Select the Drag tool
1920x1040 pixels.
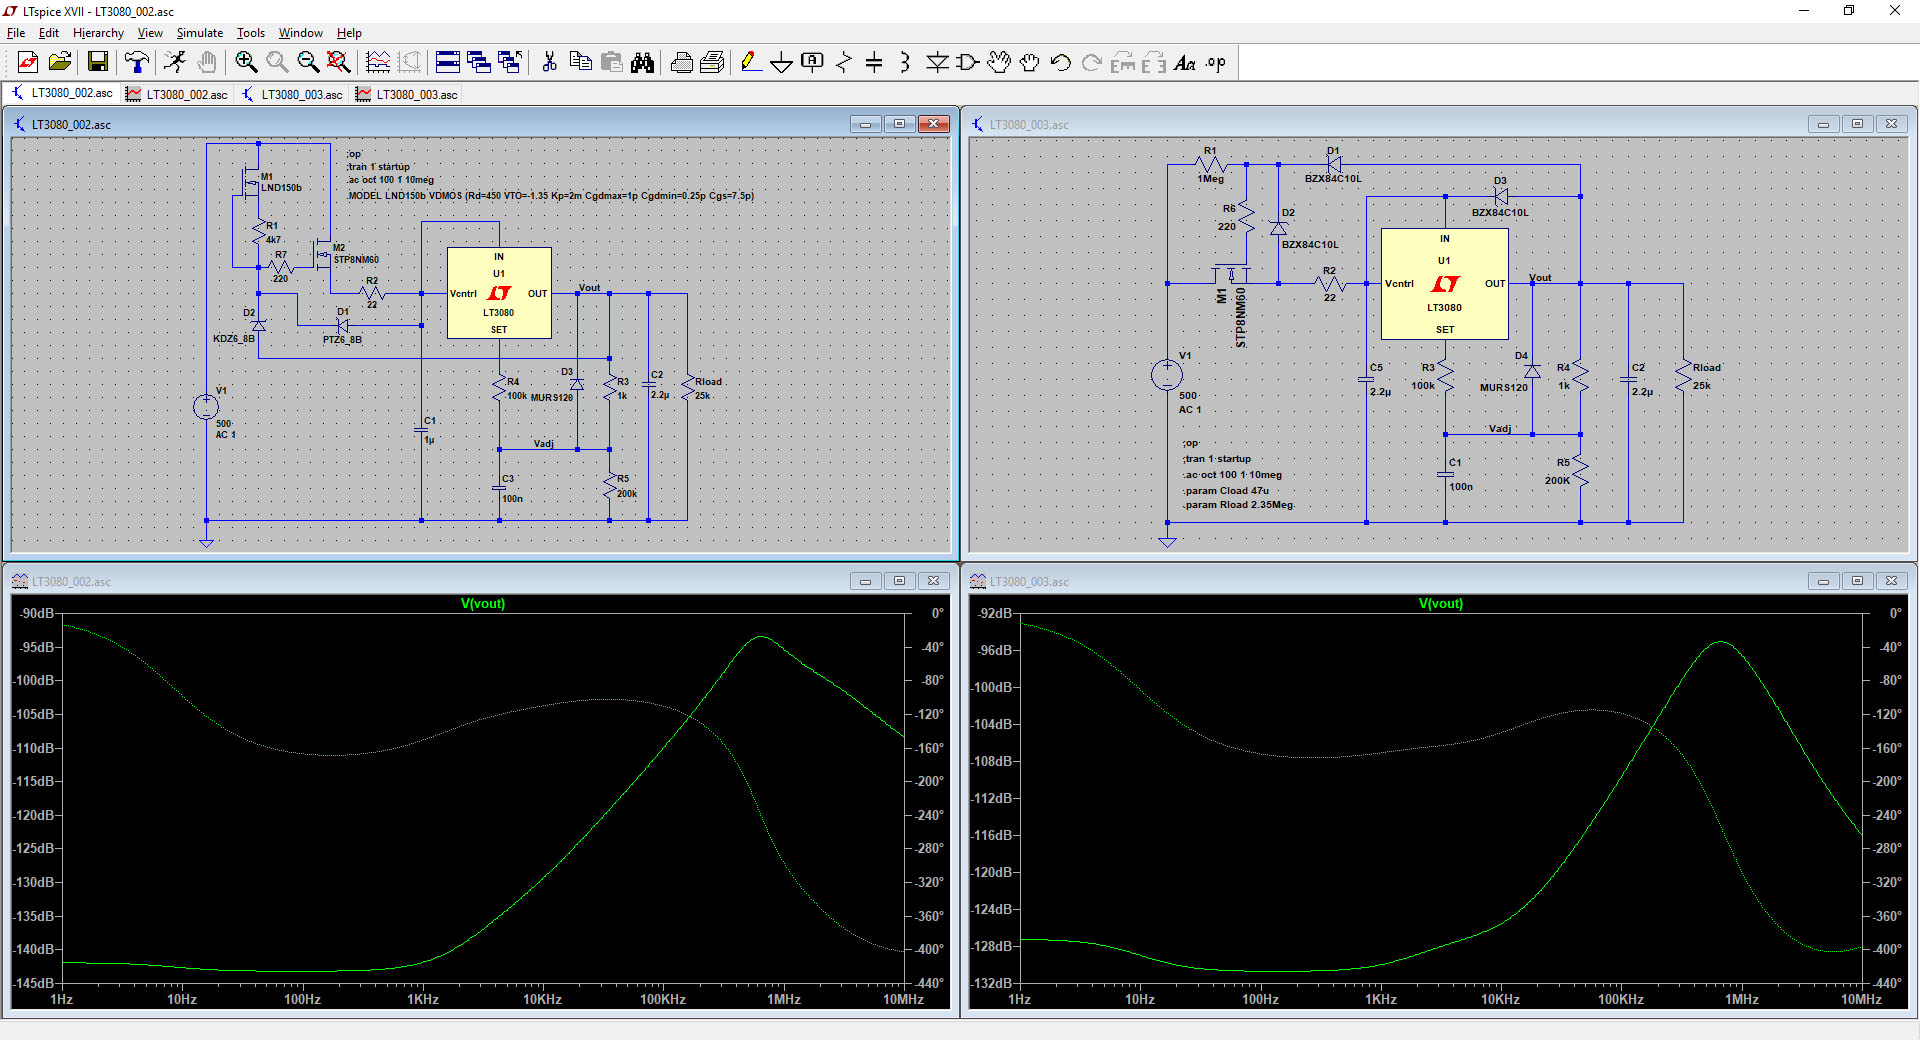pyautogui.click(x=1030, y=63)
